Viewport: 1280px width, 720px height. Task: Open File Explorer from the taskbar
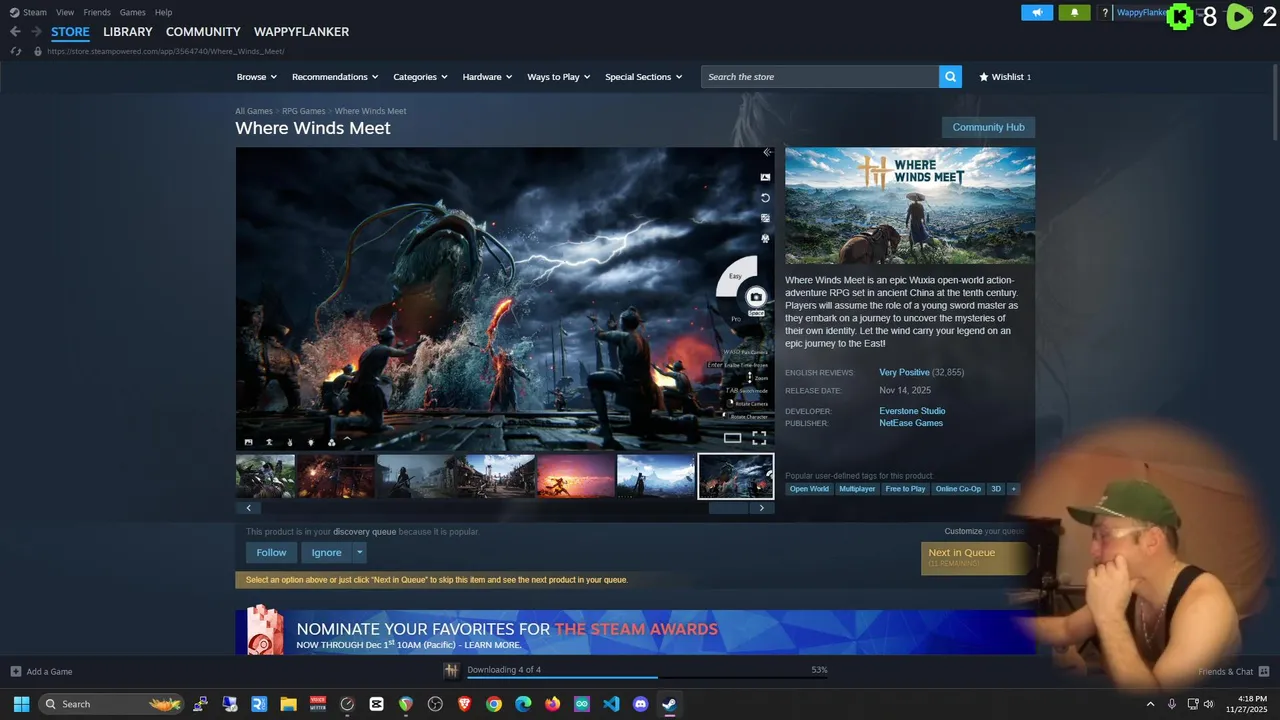click(x=288, y=704)
